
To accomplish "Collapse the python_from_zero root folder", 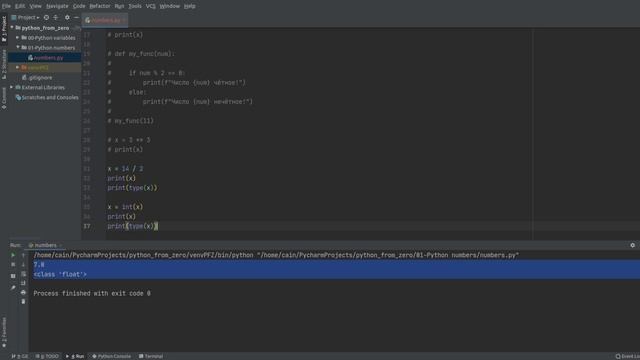I will click(12, 28).
